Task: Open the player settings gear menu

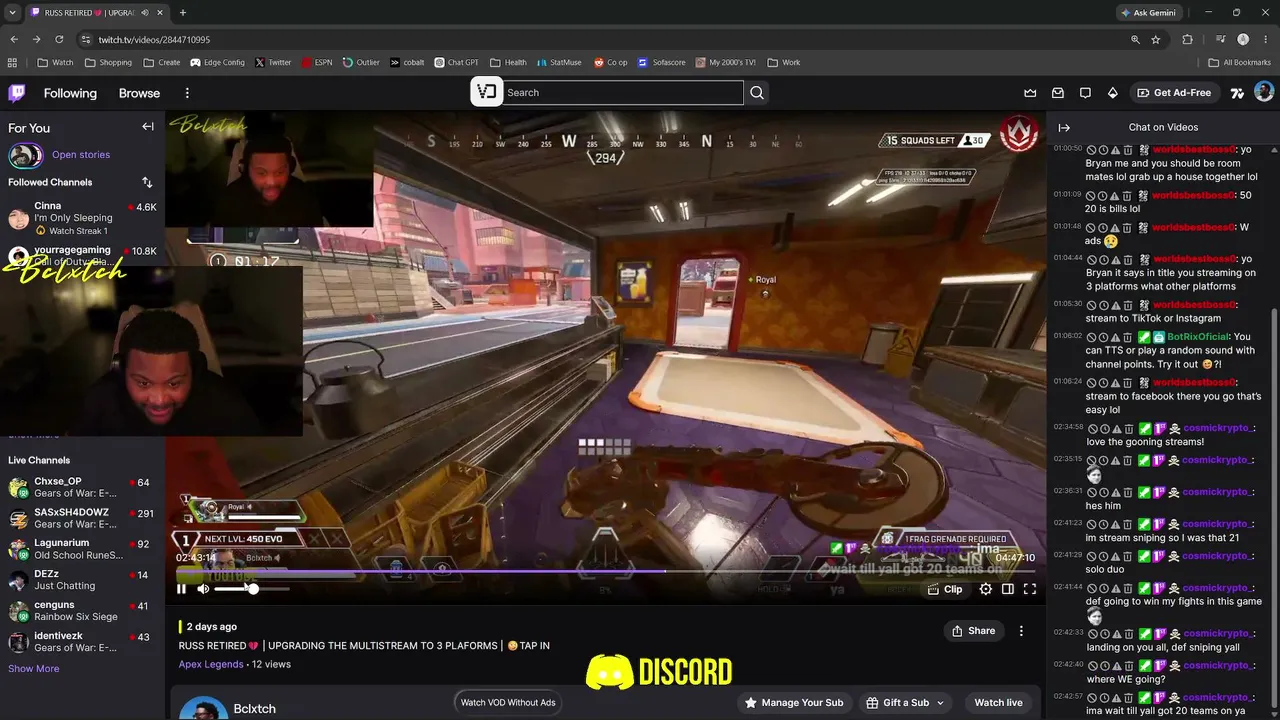Action: [x=986, y=589]
